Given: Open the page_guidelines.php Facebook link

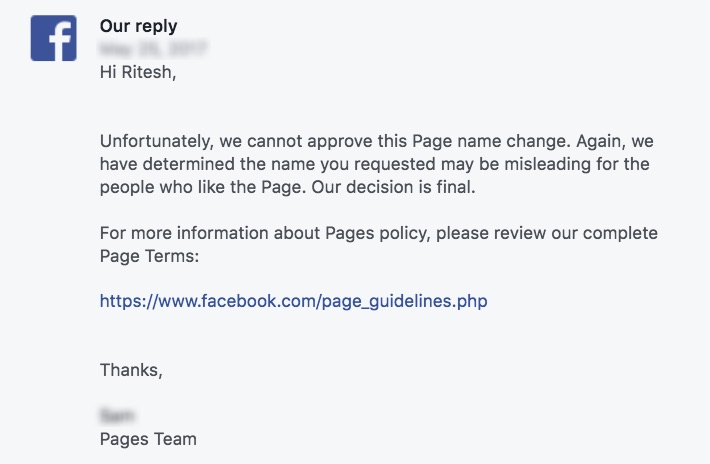Looking at the screenshot, I should tap(293, 301).
